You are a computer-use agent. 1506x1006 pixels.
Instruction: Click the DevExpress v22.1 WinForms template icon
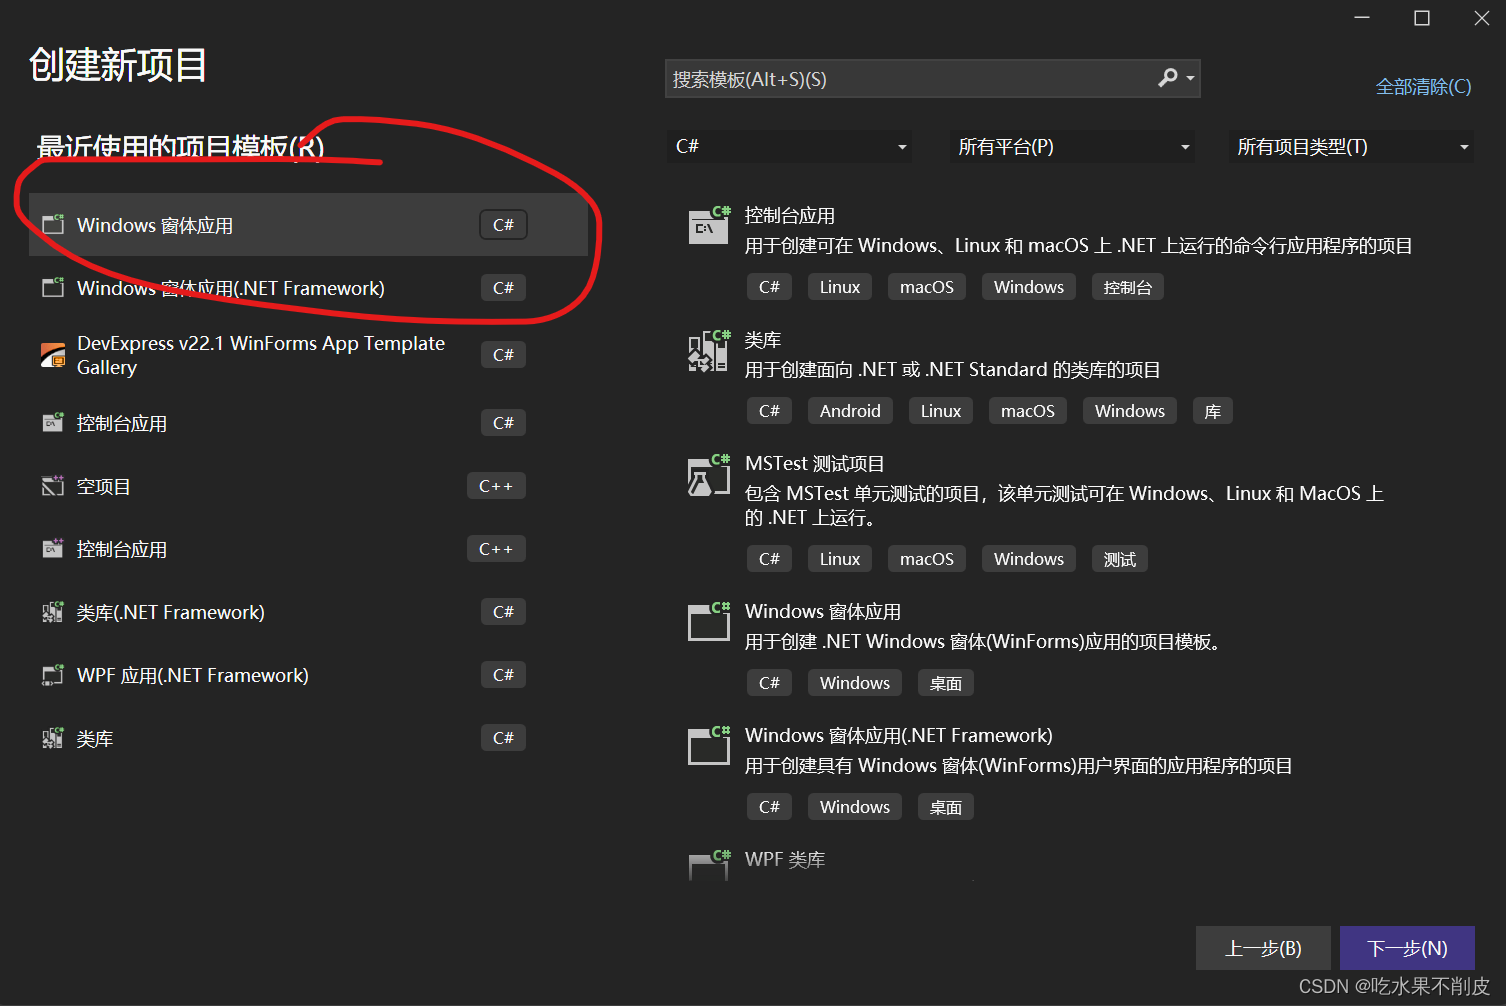pos(53,355)
